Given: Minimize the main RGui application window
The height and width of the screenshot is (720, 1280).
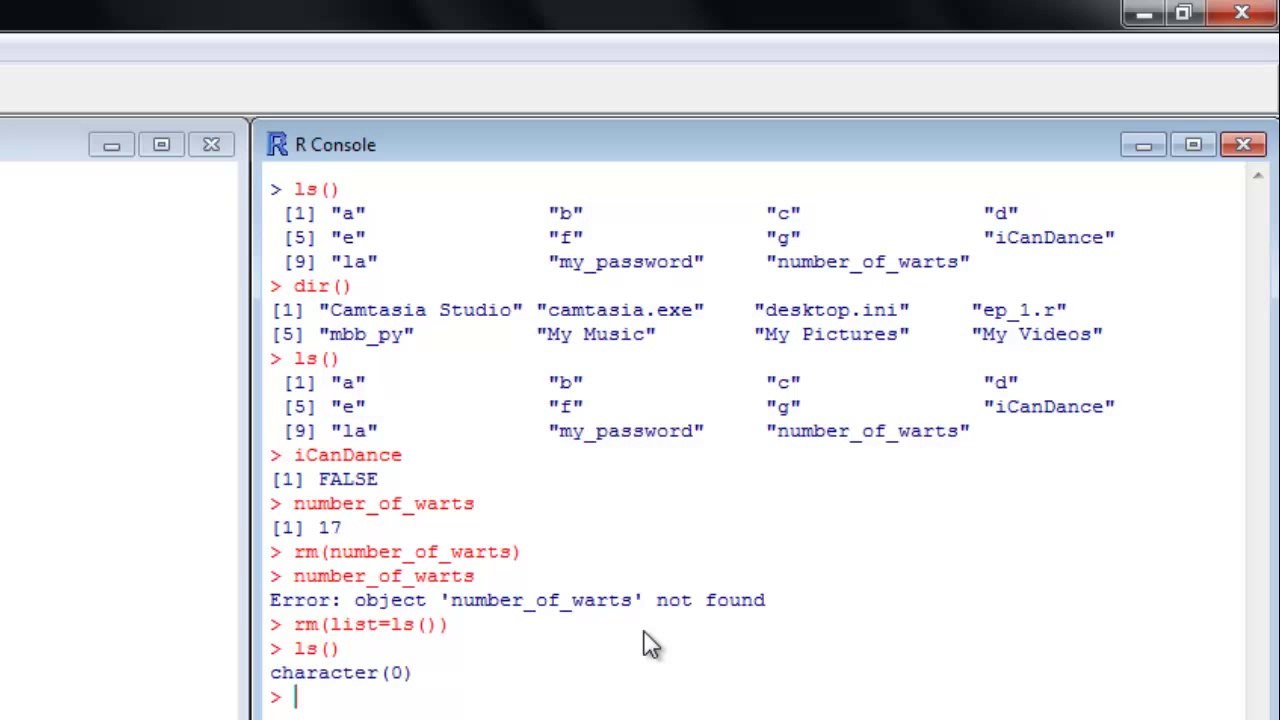Looking at the screenshot, I should pyautogui.click(x=1144, y=13).
